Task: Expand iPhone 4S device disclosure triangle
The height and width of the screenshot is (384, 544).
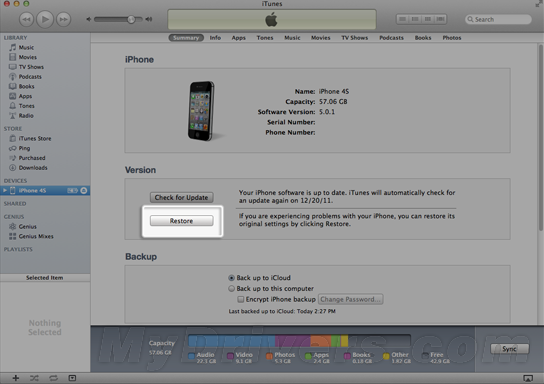Action: coord(5,190)
